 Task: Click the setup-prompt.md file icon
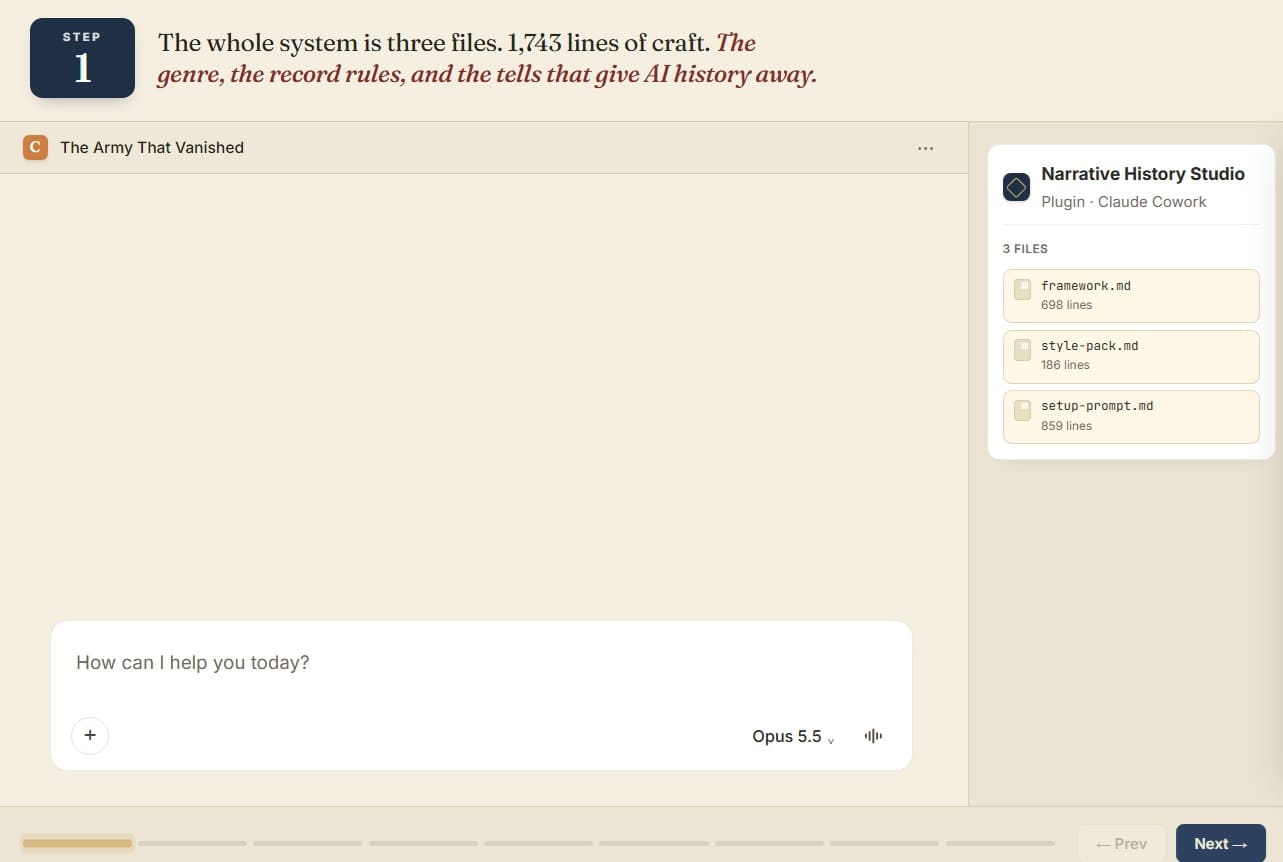point(1022,410)
